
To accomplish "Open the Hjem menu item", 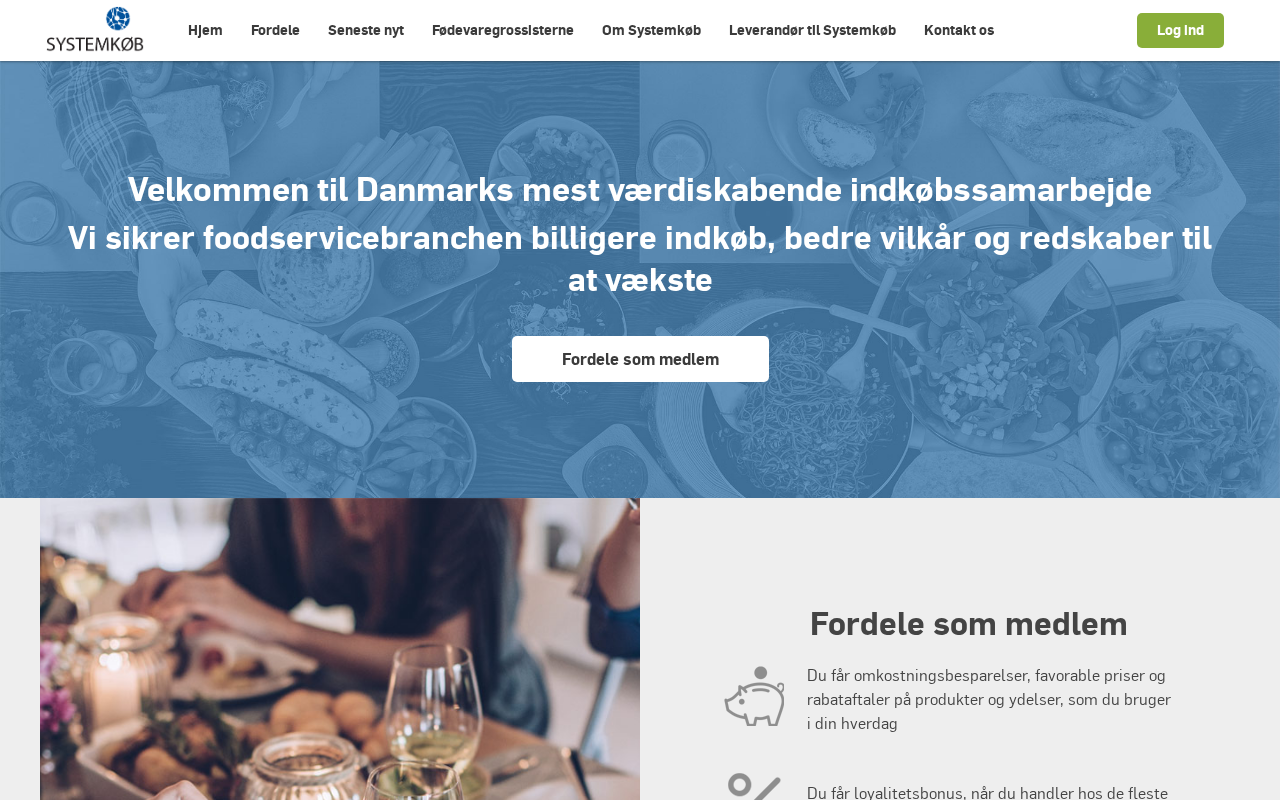I will point(205,30).
